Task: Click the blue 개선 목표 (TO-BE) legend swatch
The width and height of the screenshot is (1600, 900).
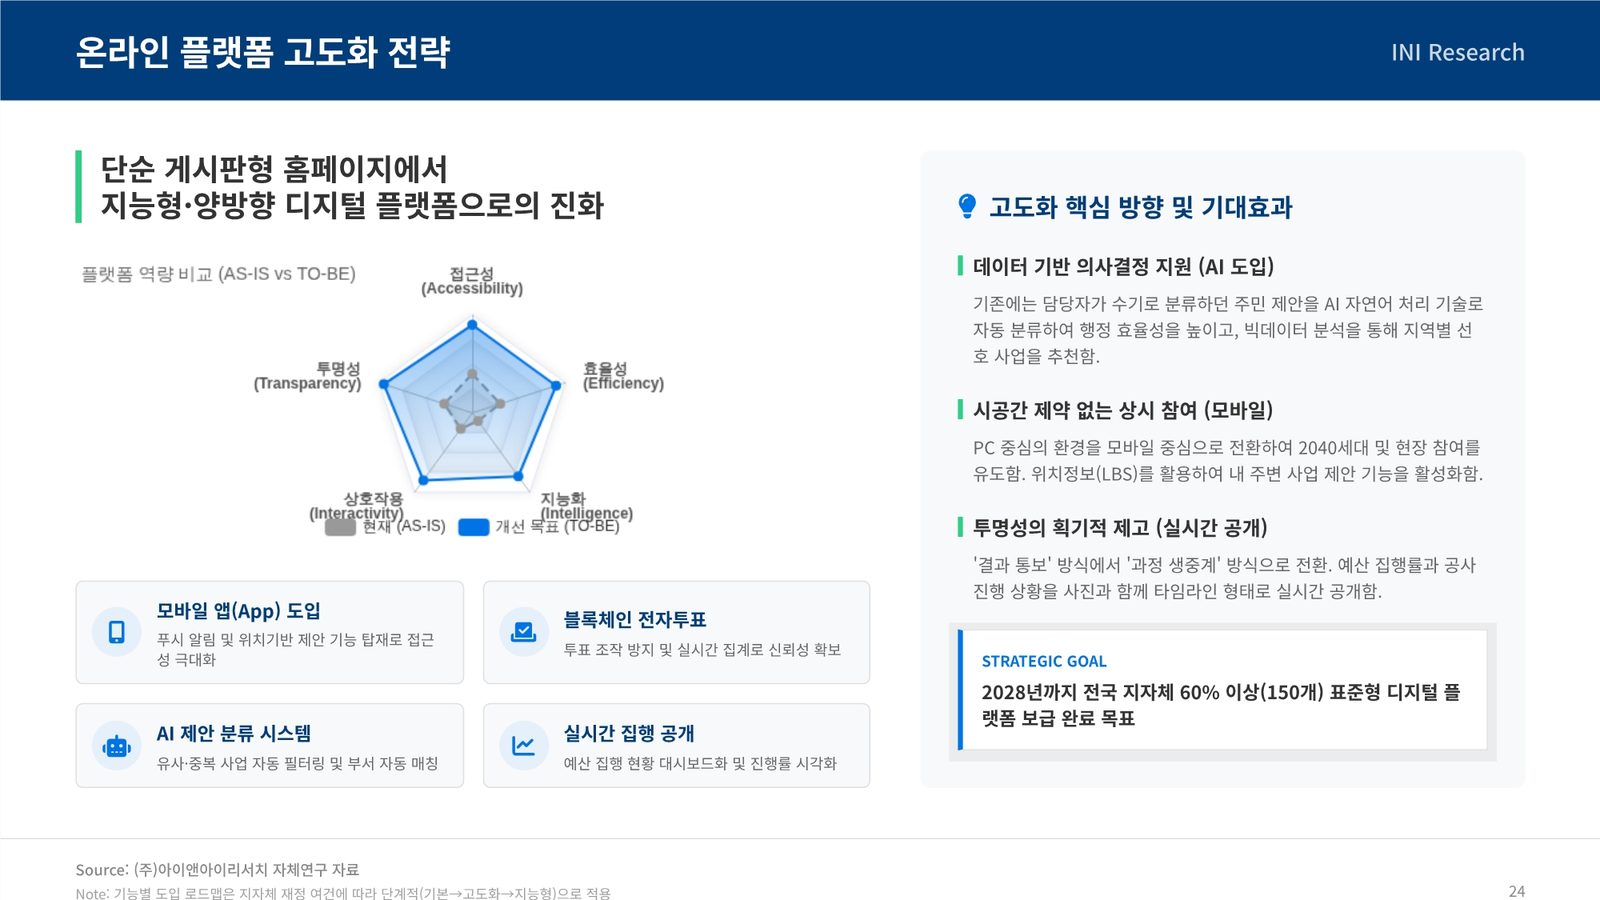Action: pos(474,527)
